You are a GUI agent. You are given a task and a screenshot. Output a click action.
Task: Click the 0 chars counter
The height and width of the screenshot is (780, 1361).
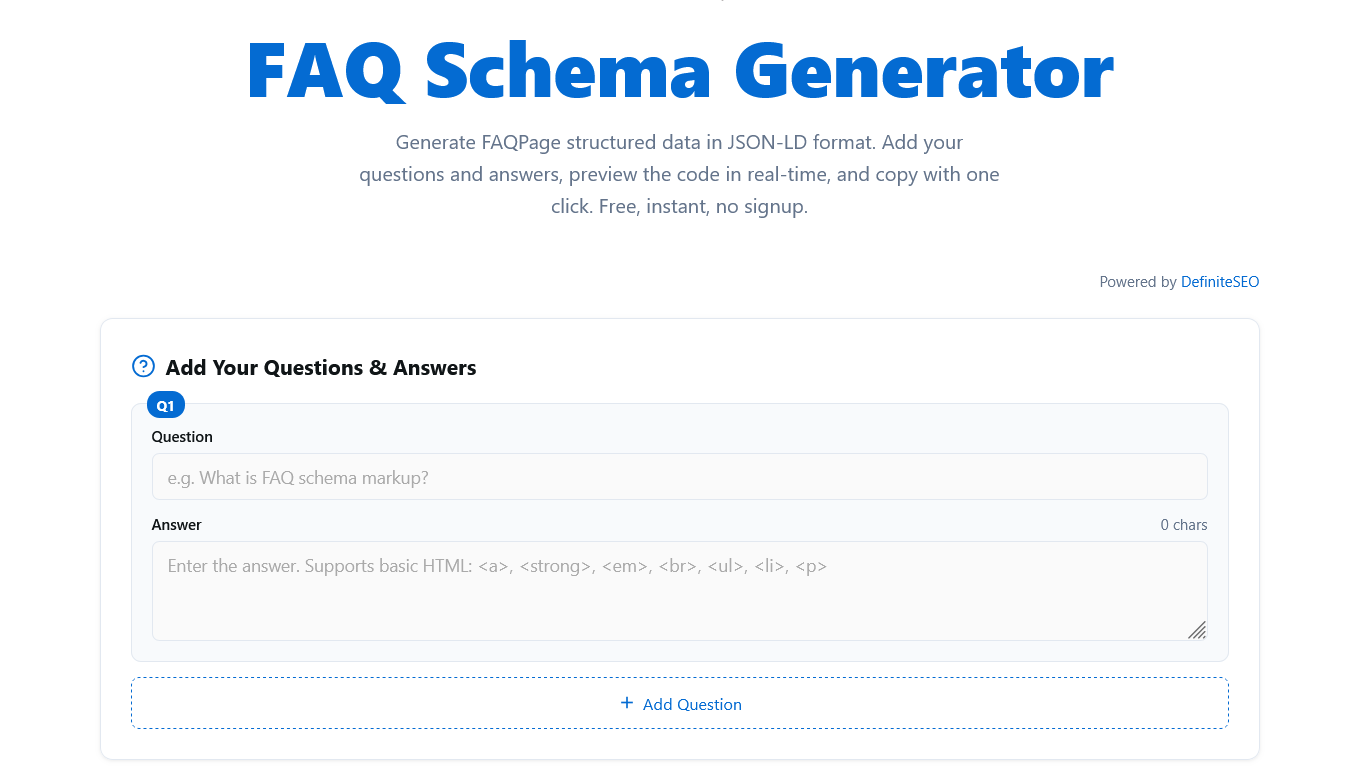click(1184, 524)
